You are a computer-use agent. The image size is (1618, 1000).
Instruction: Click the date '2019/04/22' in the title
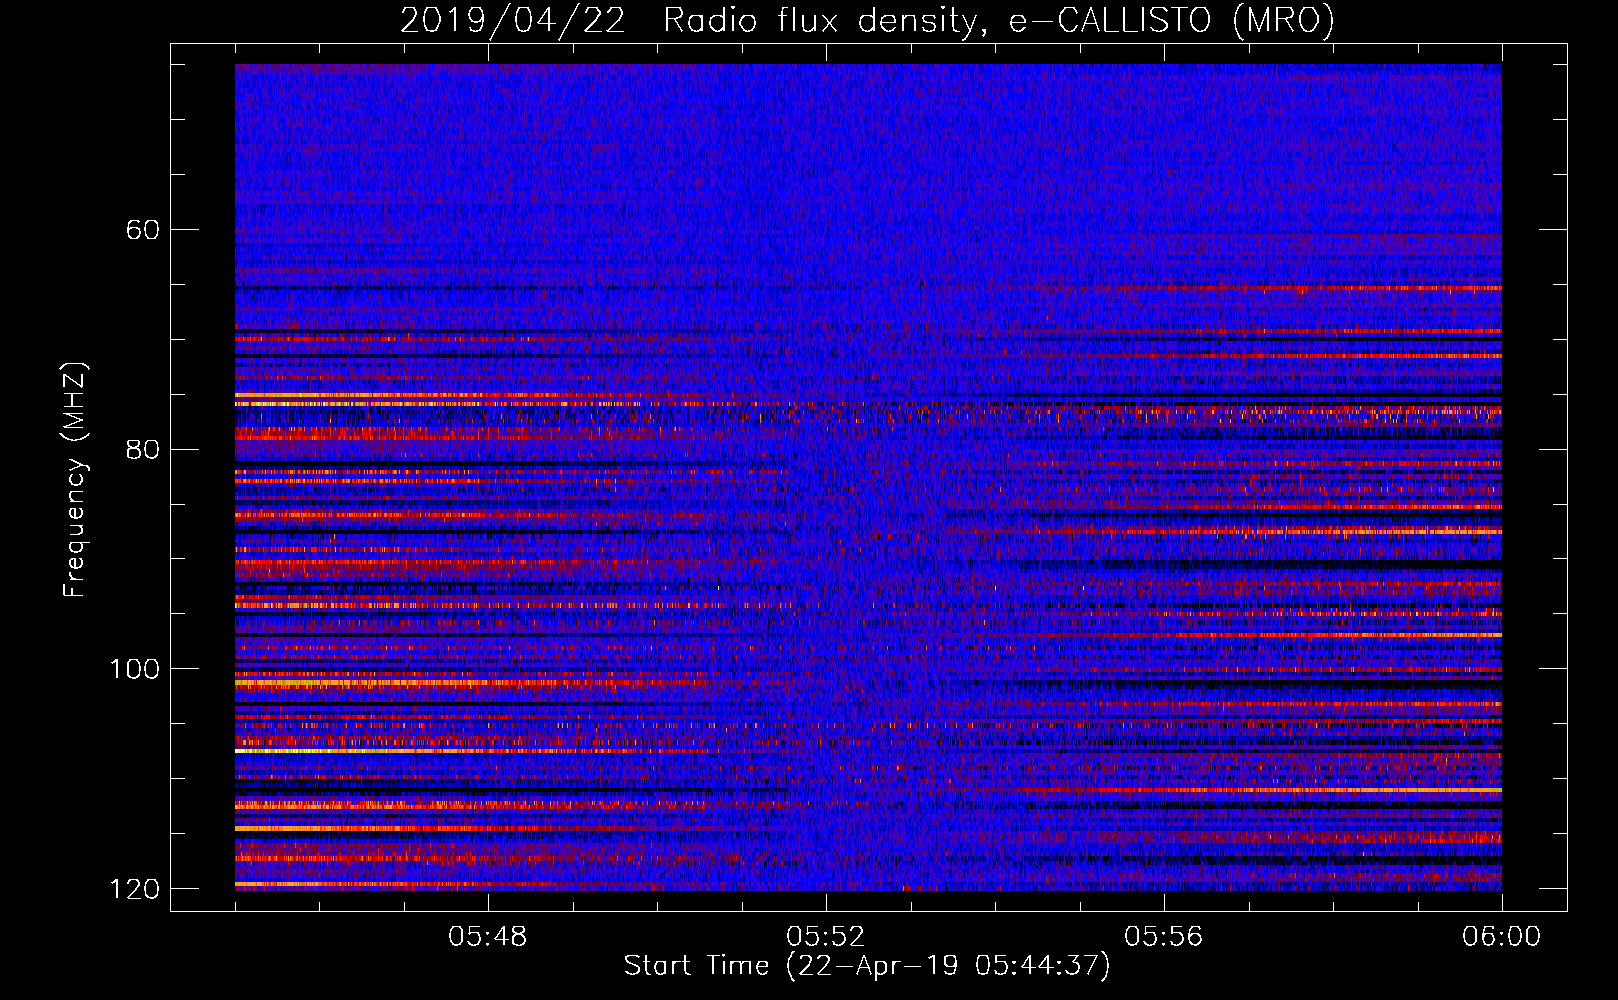click(x=513, y=20)
